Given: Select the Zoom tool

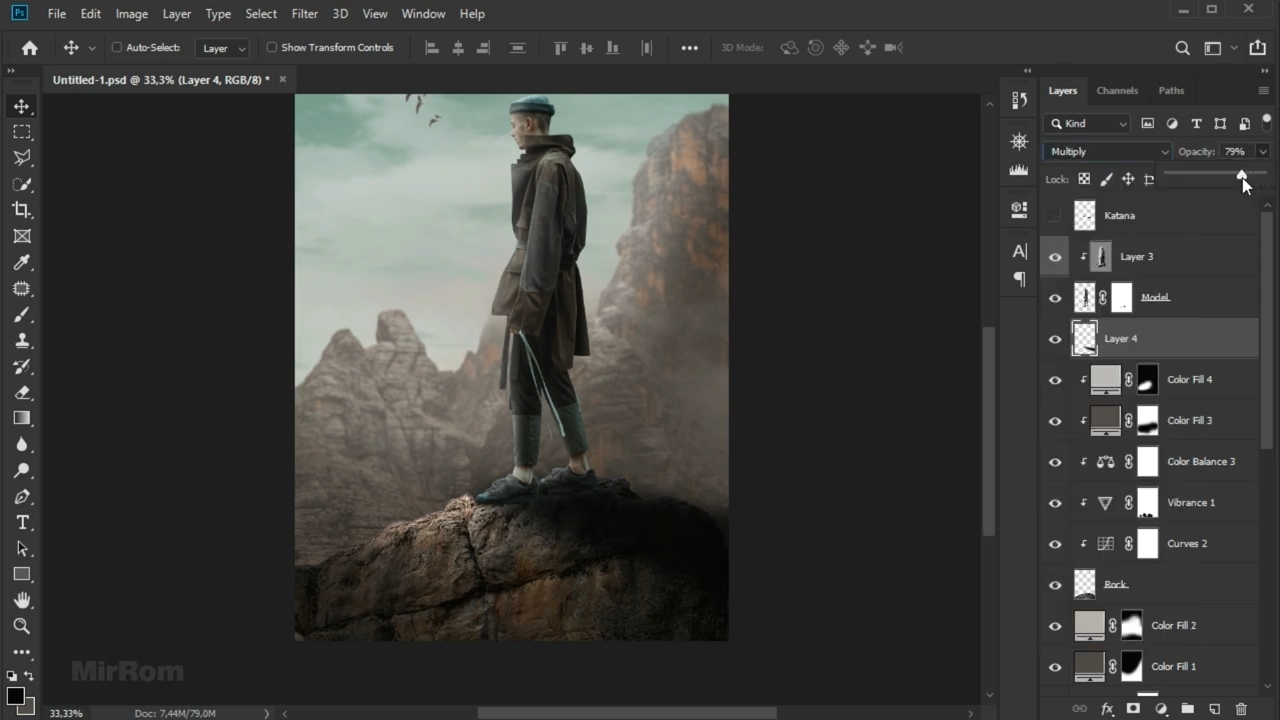Looking at the screenshot, I should tap(21, 626).
